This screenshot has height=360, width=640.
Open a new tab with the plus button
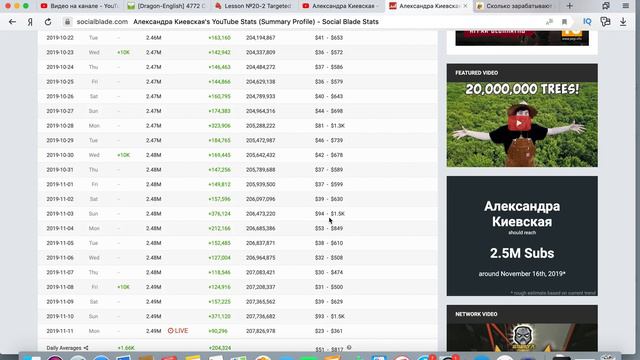[x=570, y=6]
